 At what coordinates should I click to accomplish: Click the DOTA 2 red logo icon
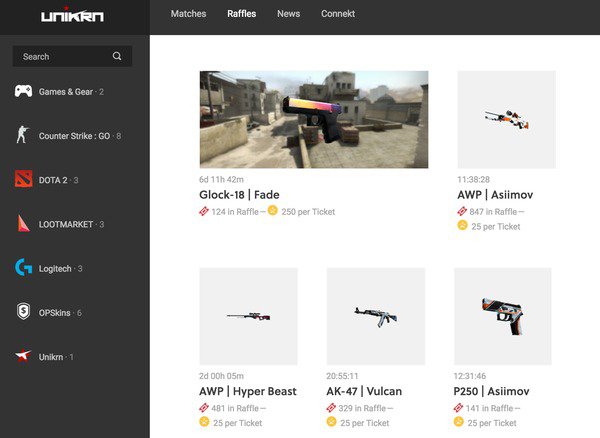pos(23,179)
